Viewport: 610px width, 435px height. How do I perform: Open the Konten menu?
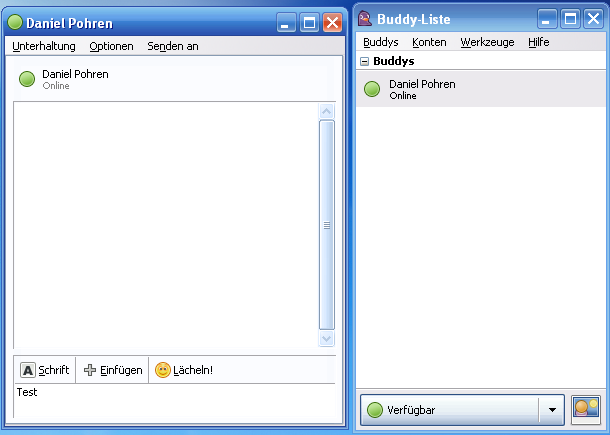[429, 42]
